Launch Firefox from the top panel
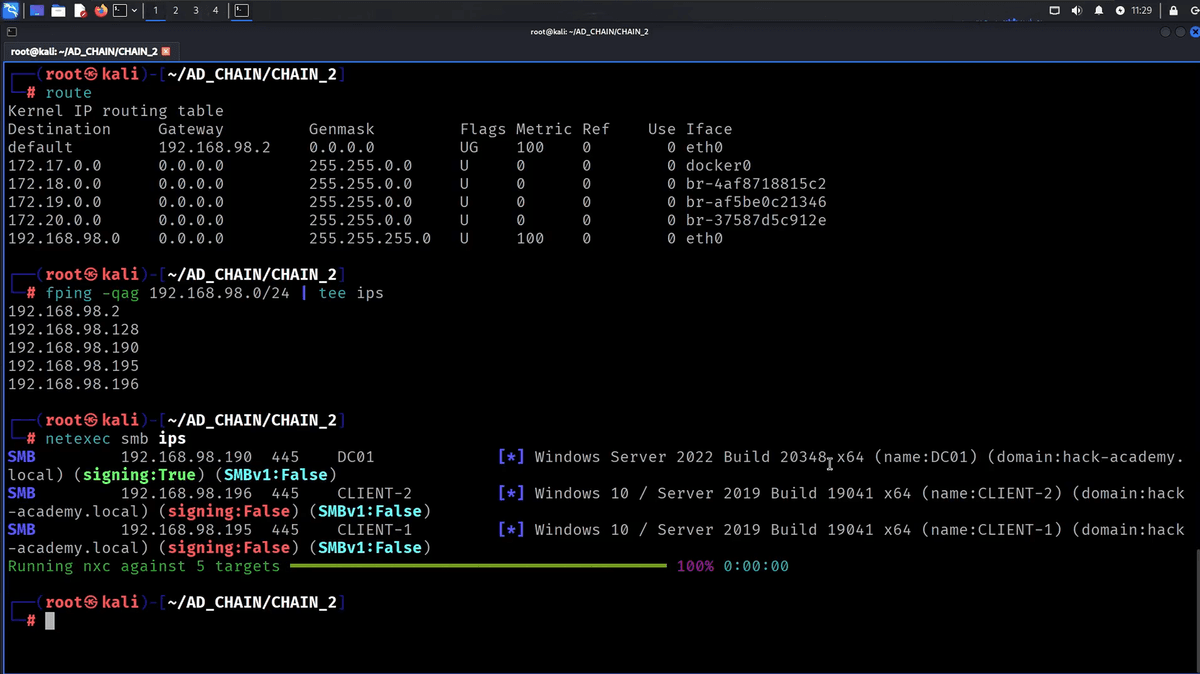 101,11
